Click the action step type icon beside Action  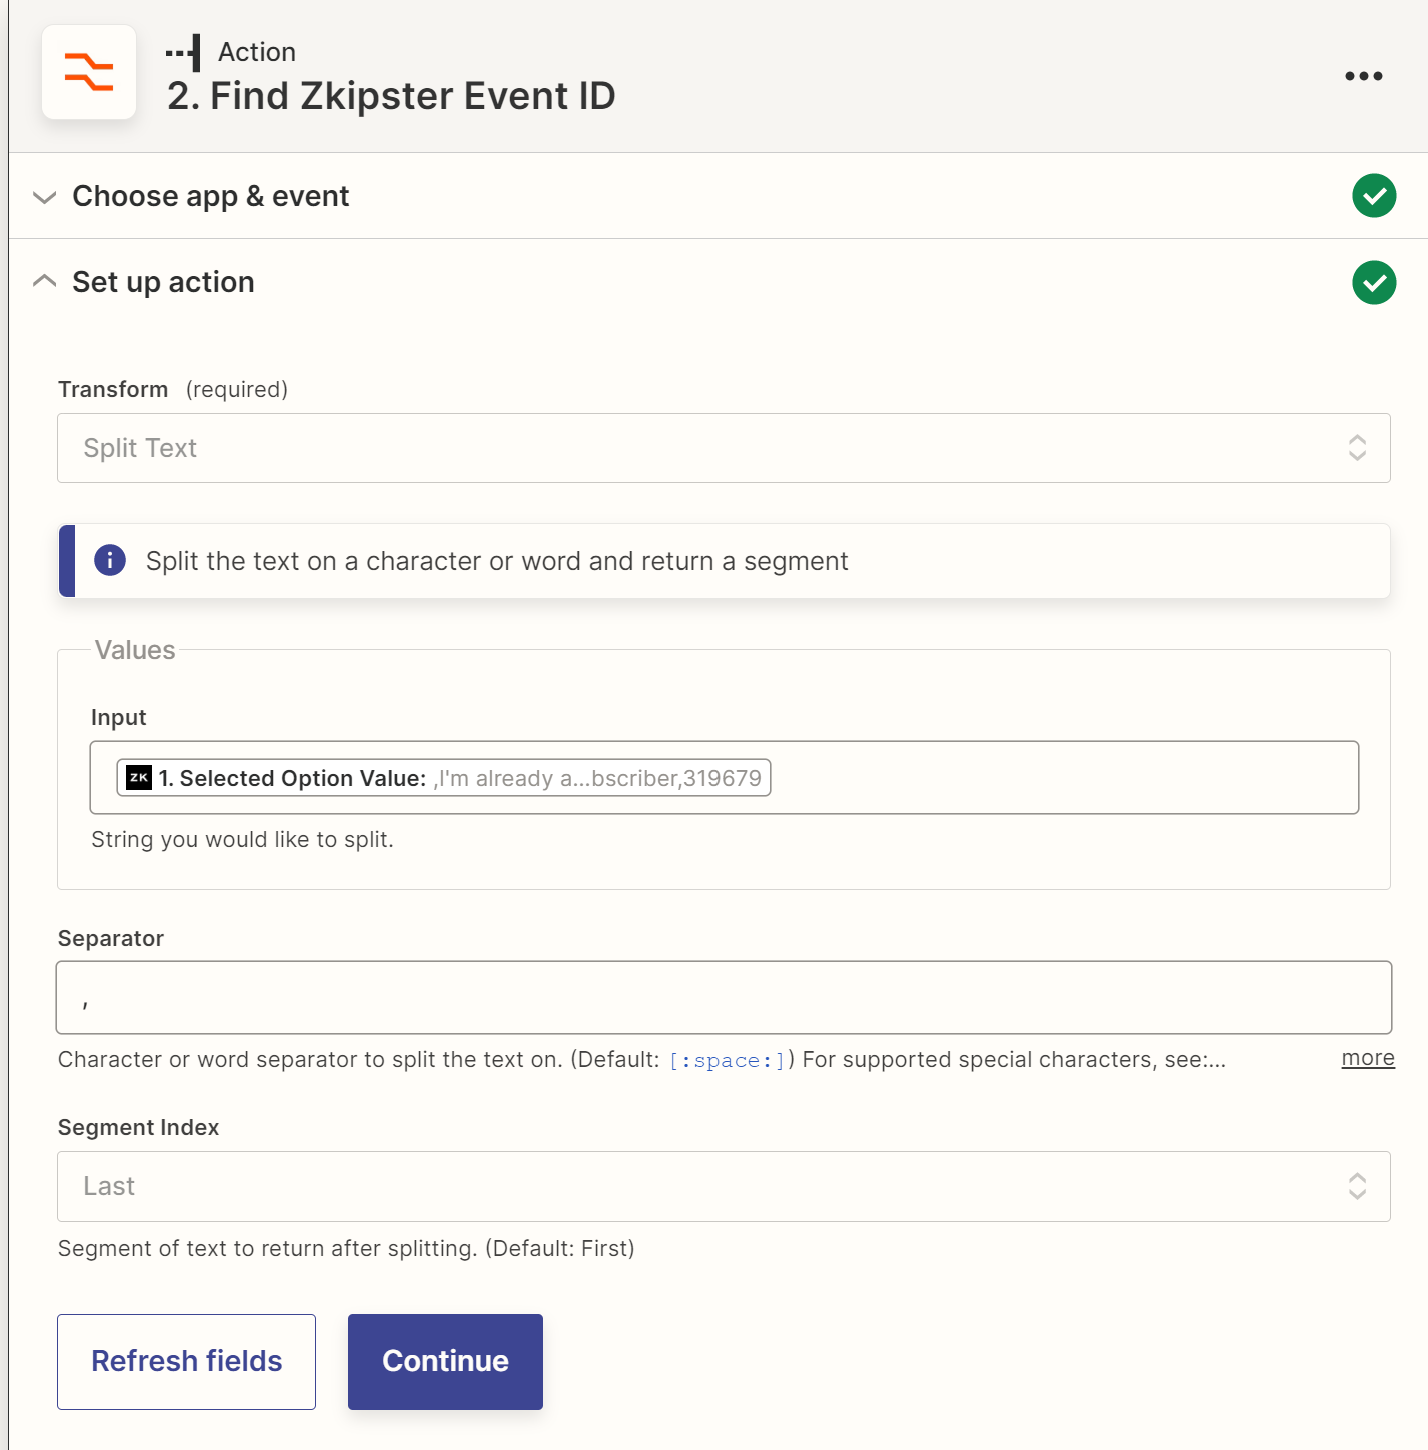point(183,53)
